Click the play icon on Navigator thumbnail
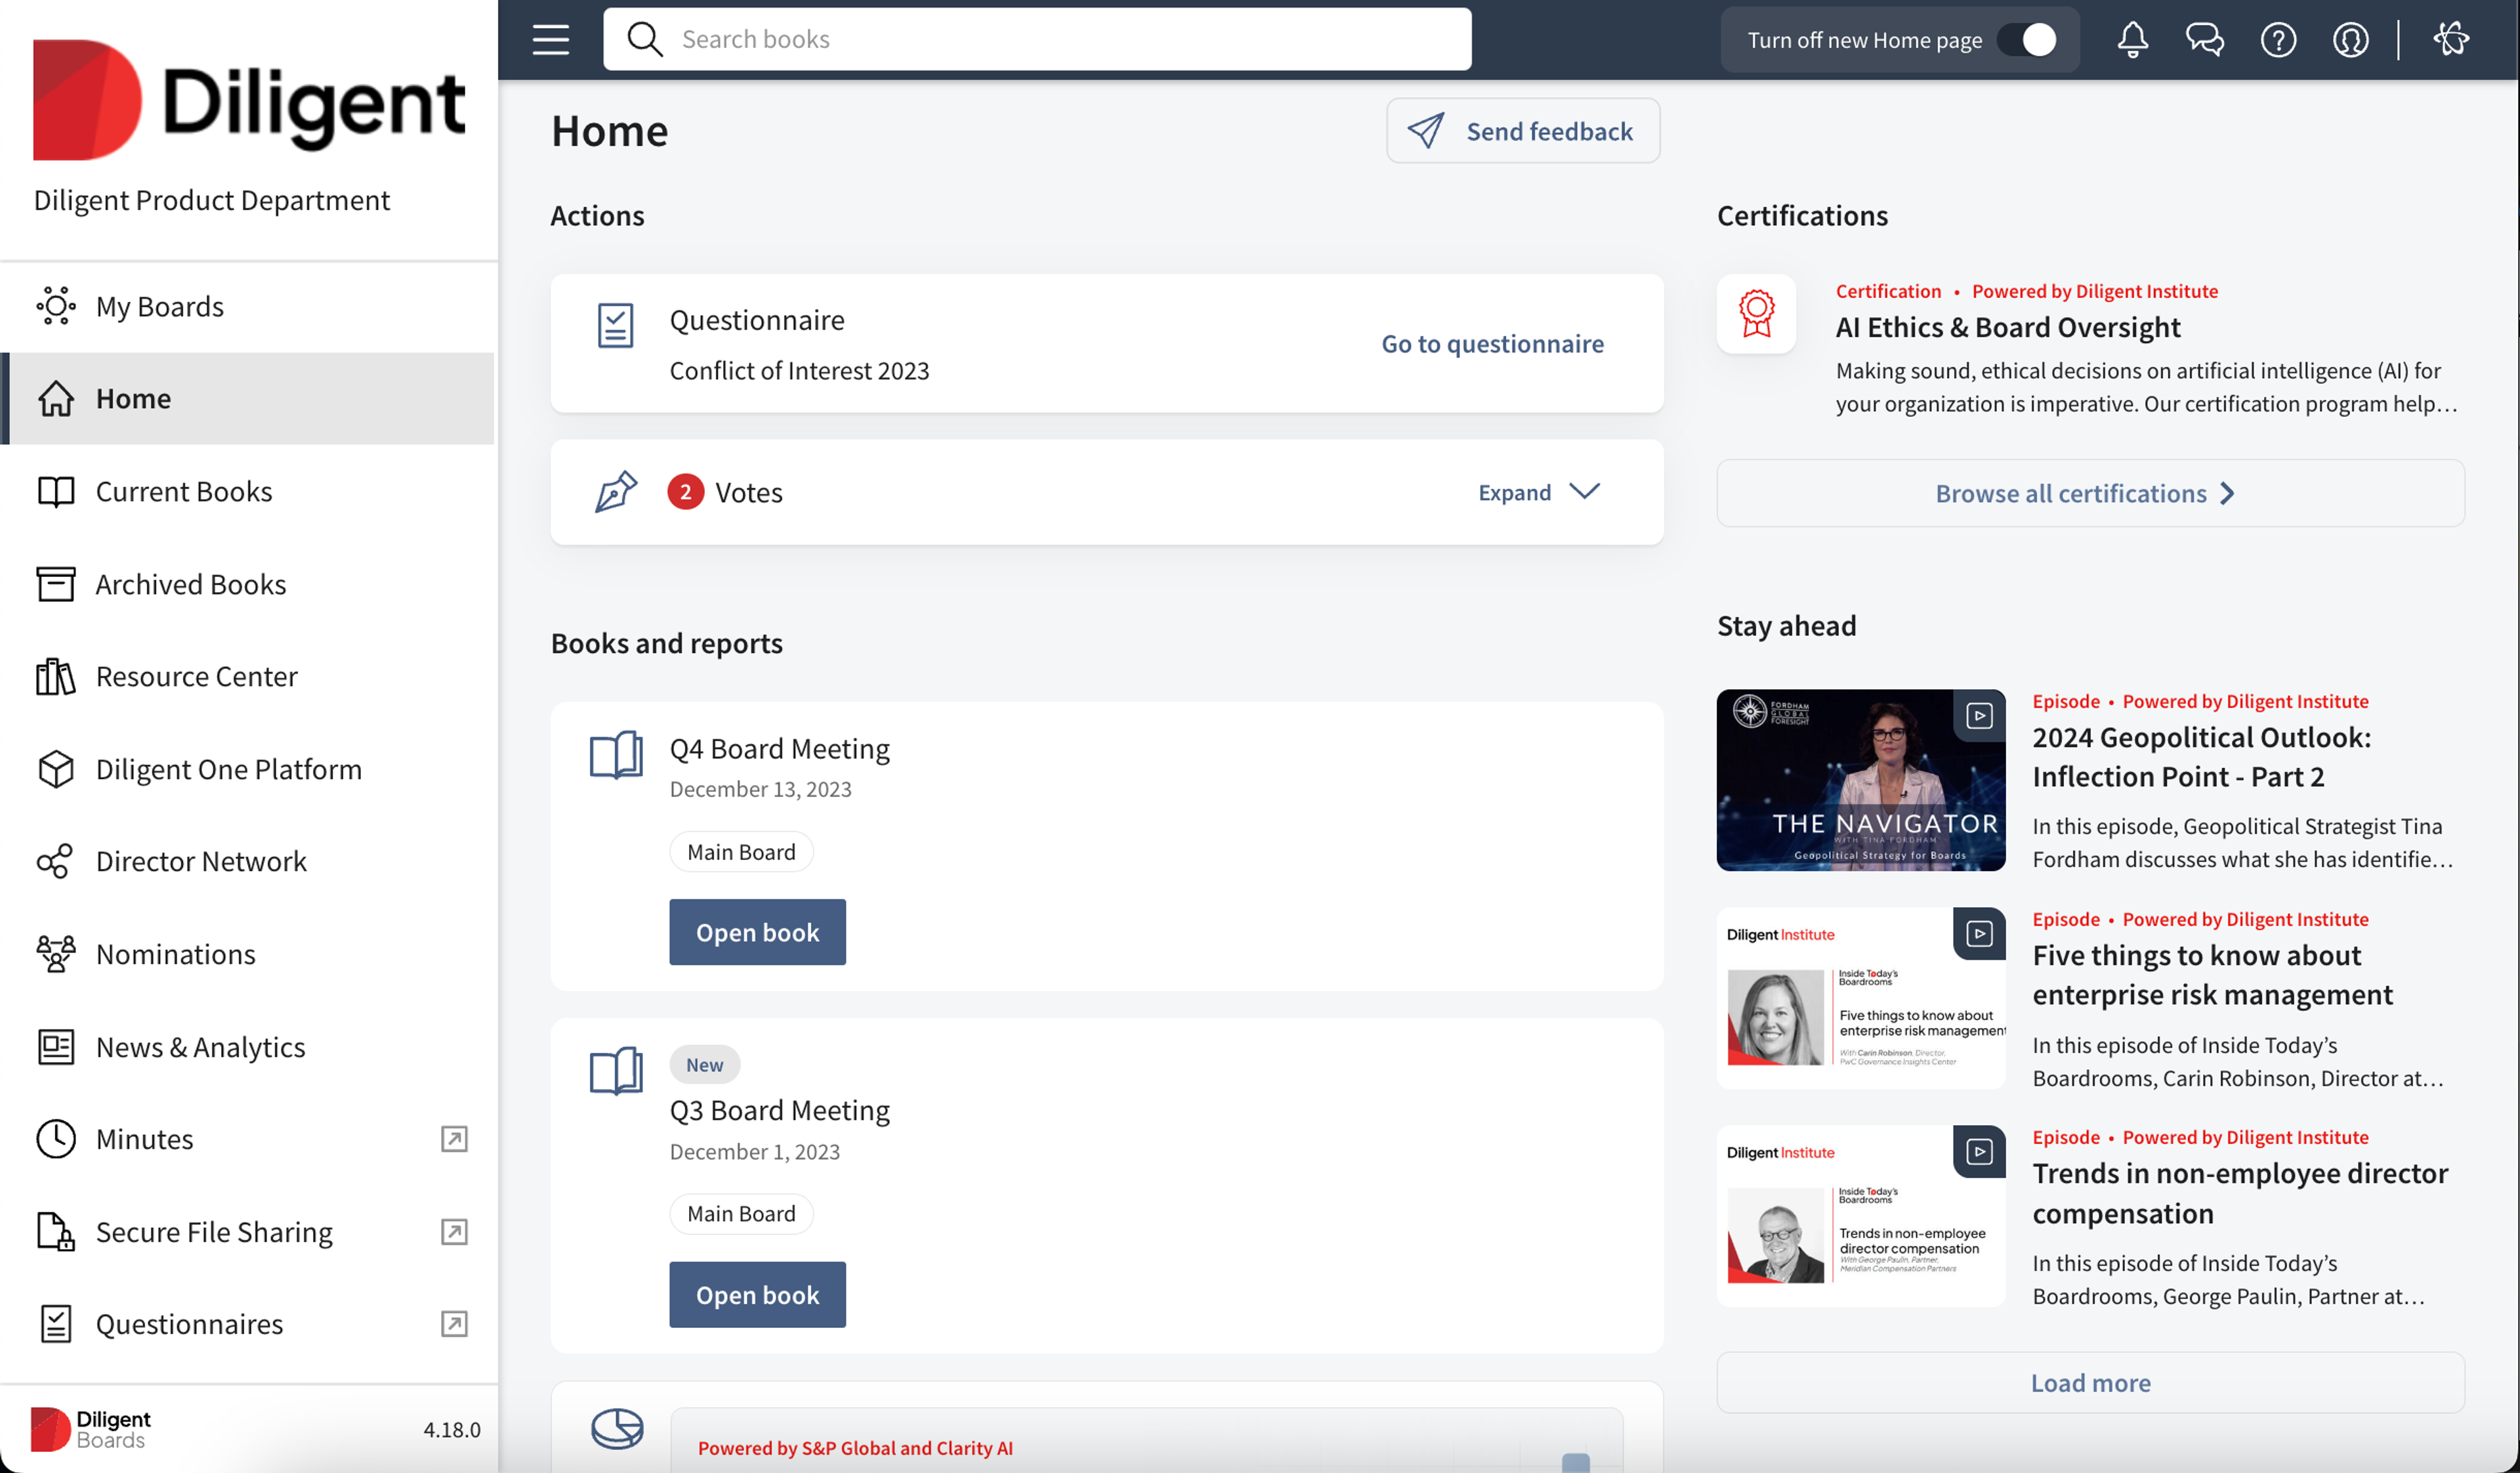Screen dimensions: 2520x1473 pyautogui.click(x=1979, y=716)
